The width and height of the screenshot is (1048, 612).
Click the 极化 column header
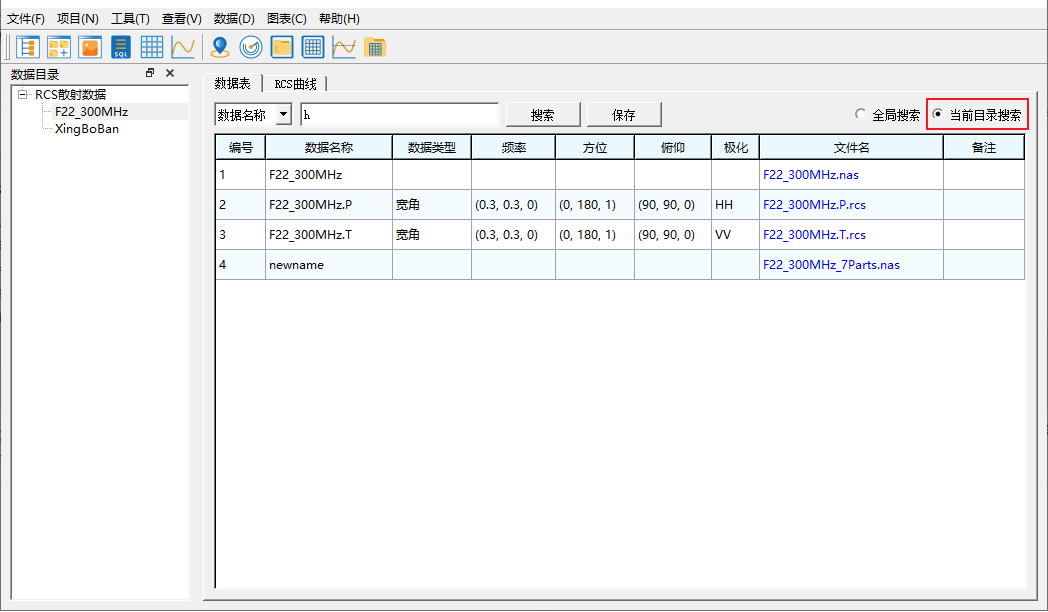[735, 148]
